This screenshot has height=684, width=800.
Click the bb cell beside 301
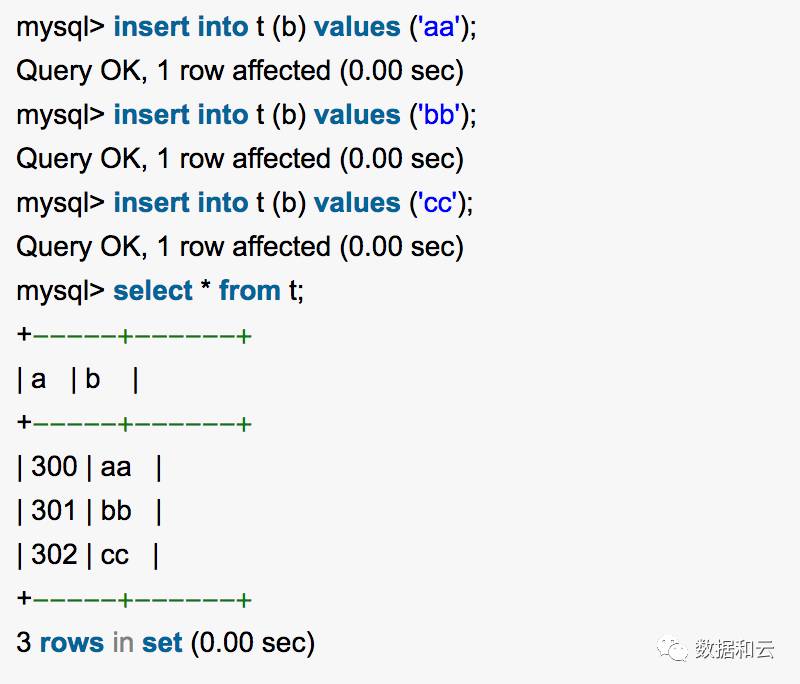[x=116, y=511]
